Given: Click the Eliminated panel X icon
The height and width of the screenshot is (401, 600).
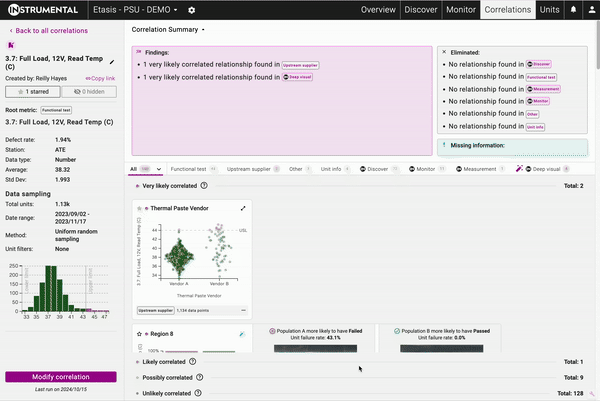Looking at the screenshot, I should [x=444, y=52].
